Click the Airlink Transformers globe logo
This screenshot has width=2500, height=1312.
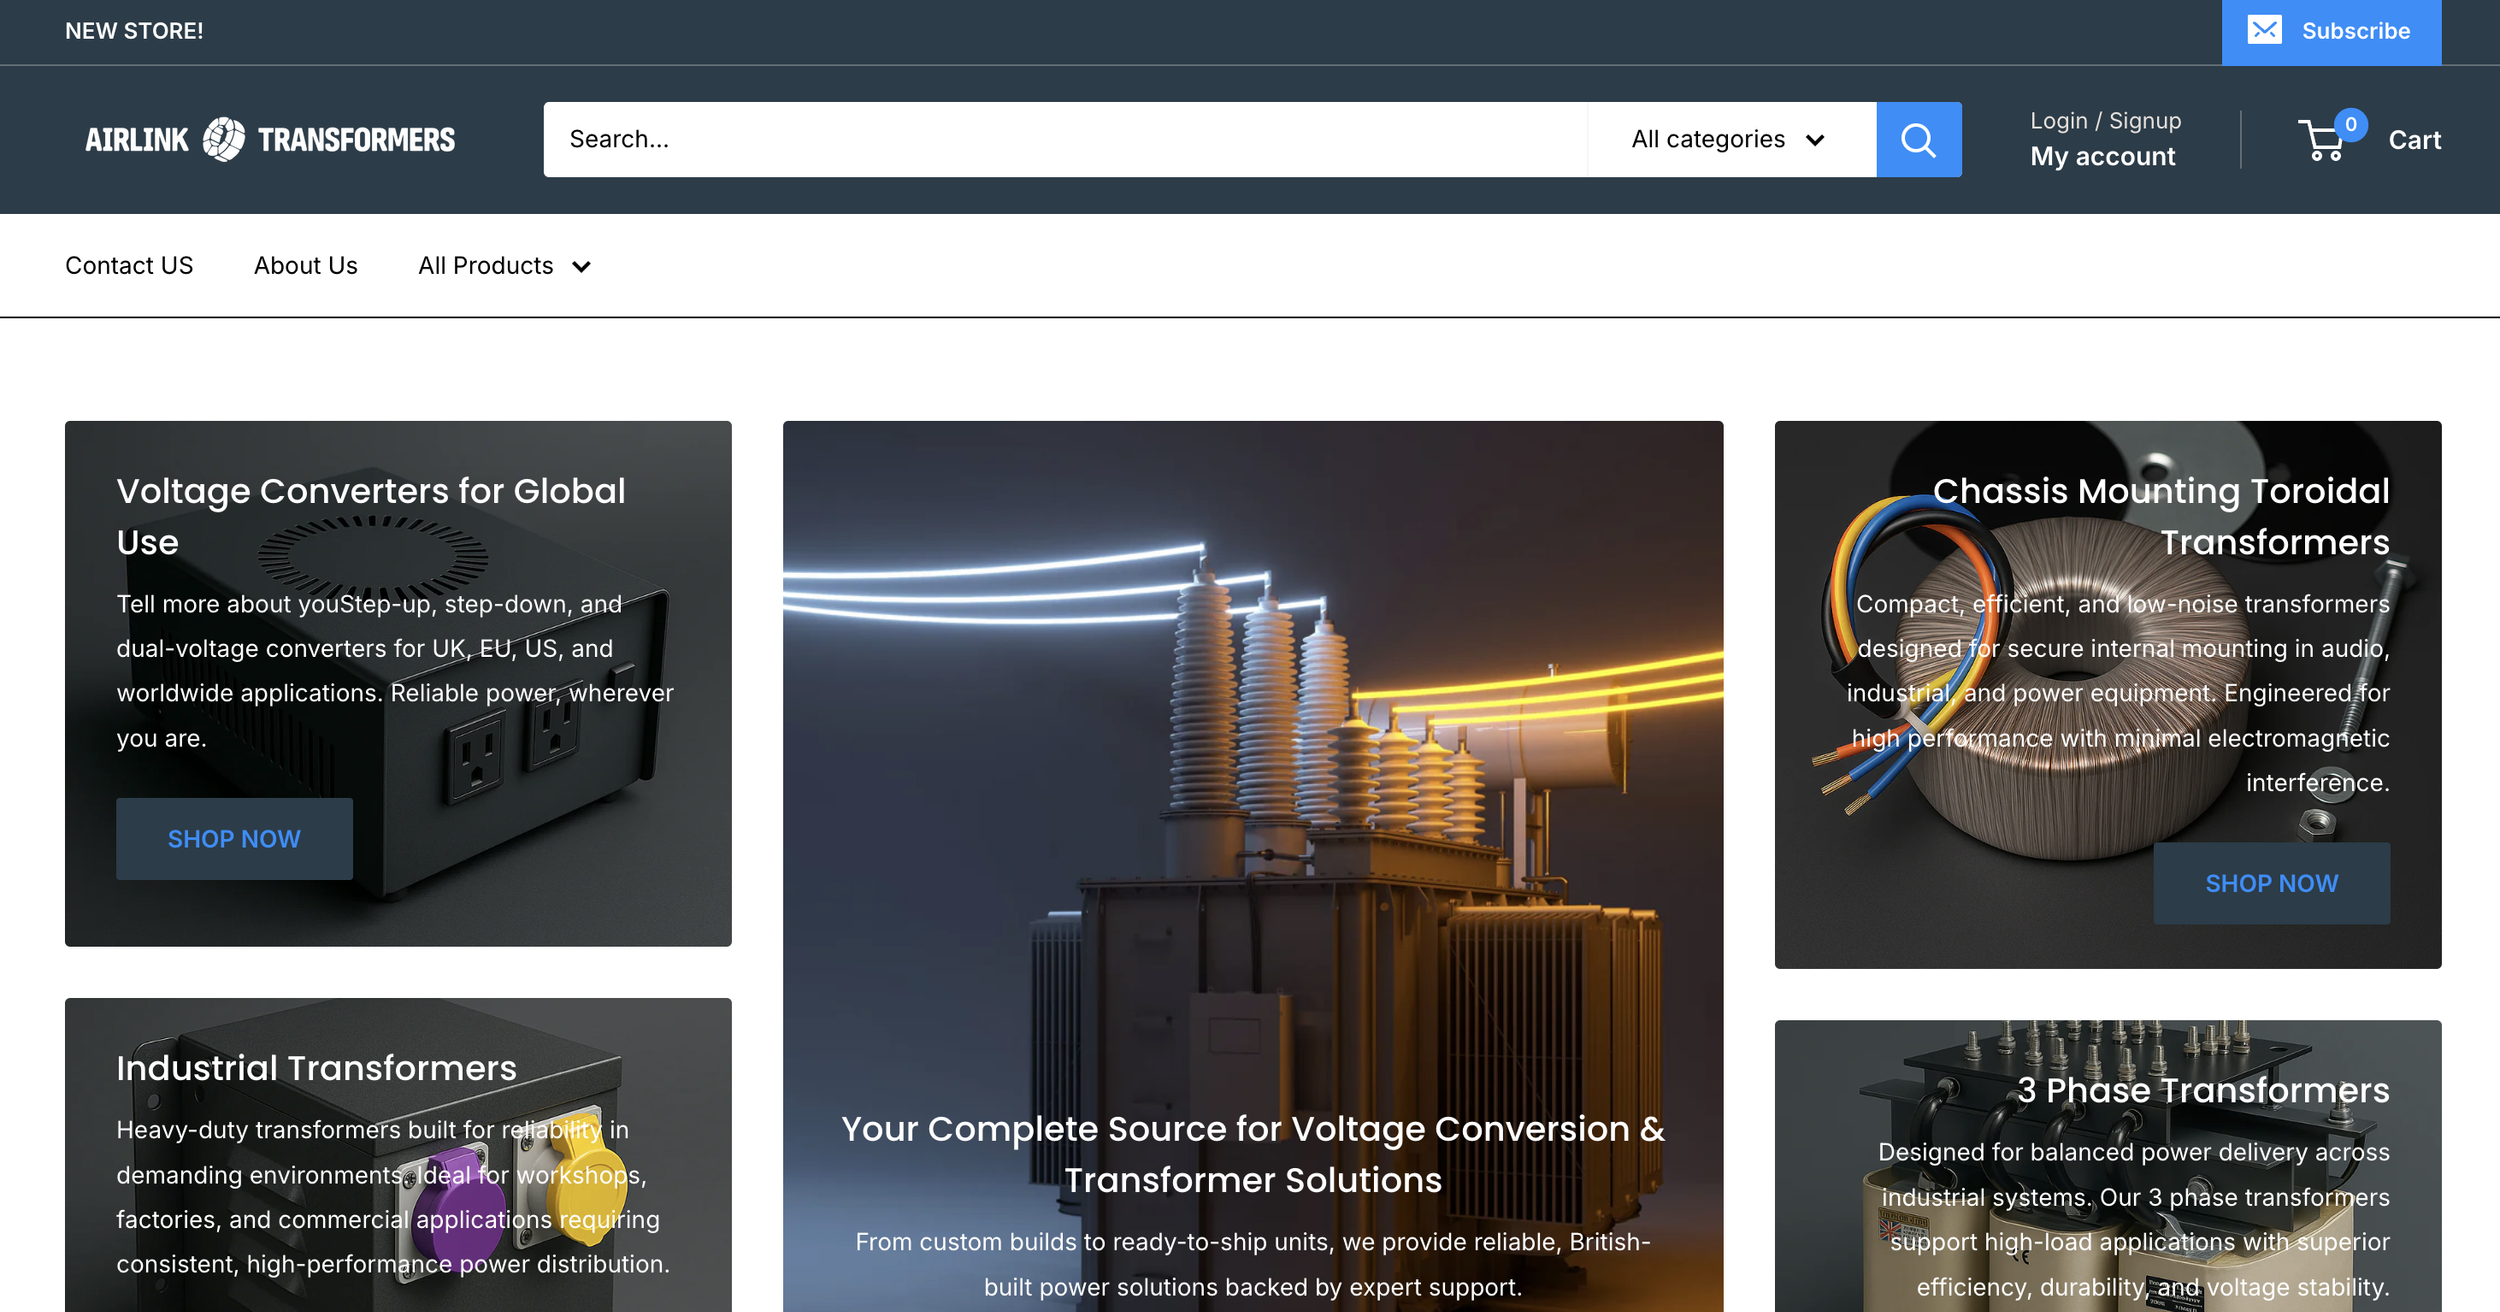[223, 139]
